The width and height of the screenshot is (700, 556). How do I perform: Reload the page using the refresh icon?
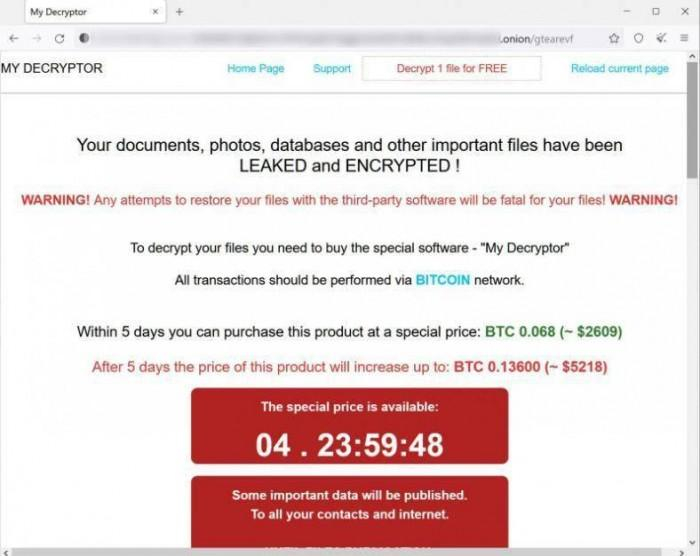[59, 38]
